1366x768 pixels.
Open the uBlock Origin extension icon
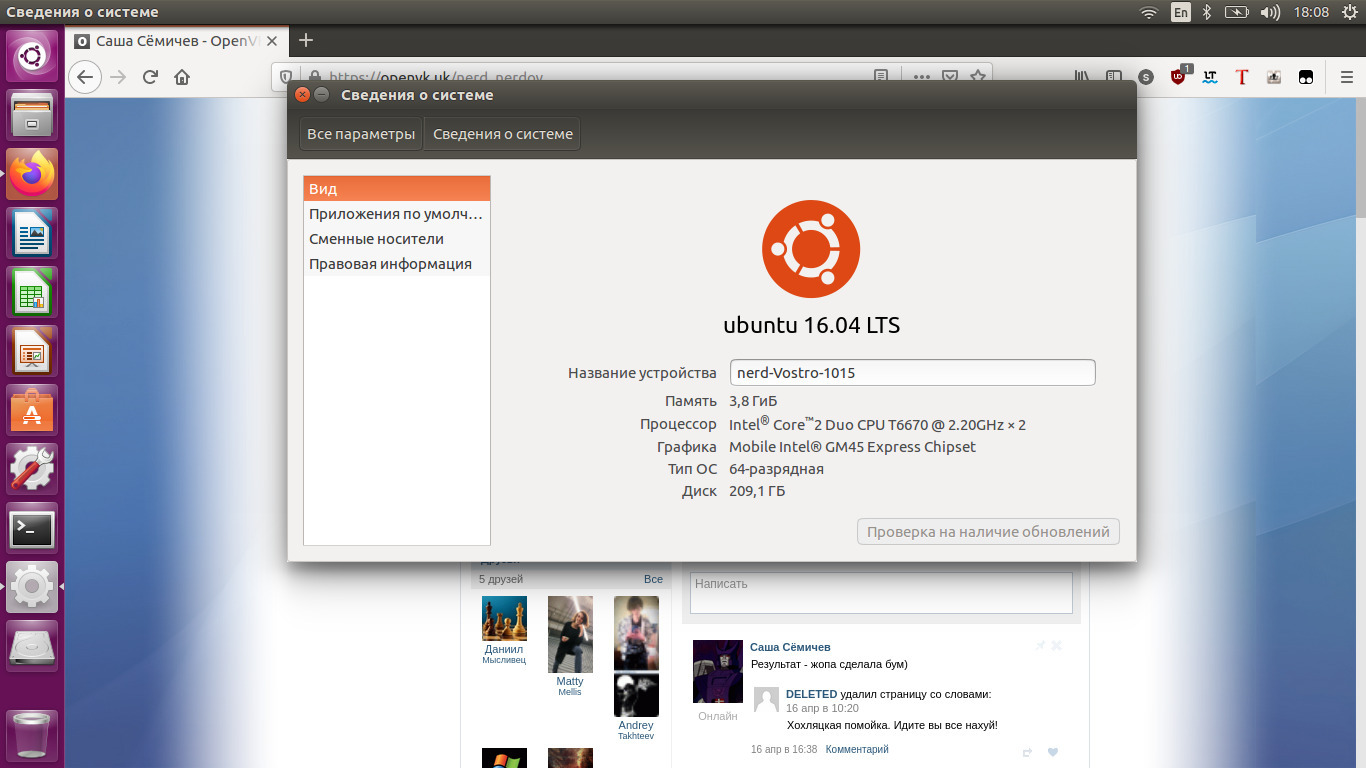click(1179, 77)
